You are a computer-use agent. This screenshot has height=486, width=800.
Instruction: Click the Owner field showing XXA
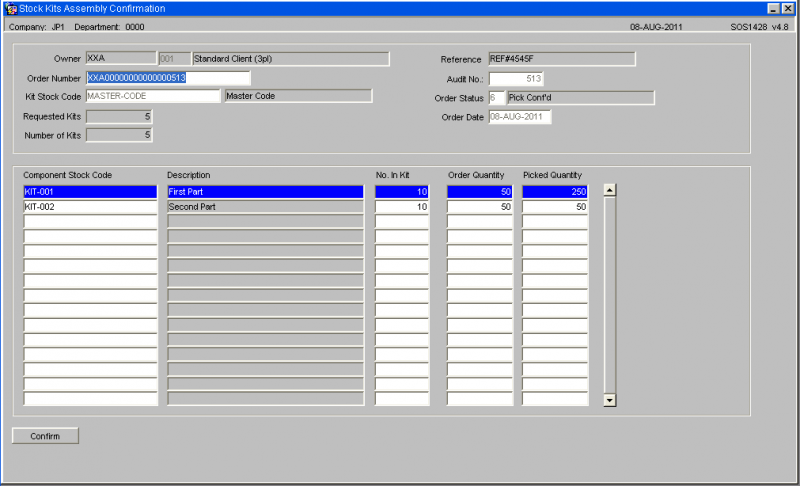pos(121,58)
